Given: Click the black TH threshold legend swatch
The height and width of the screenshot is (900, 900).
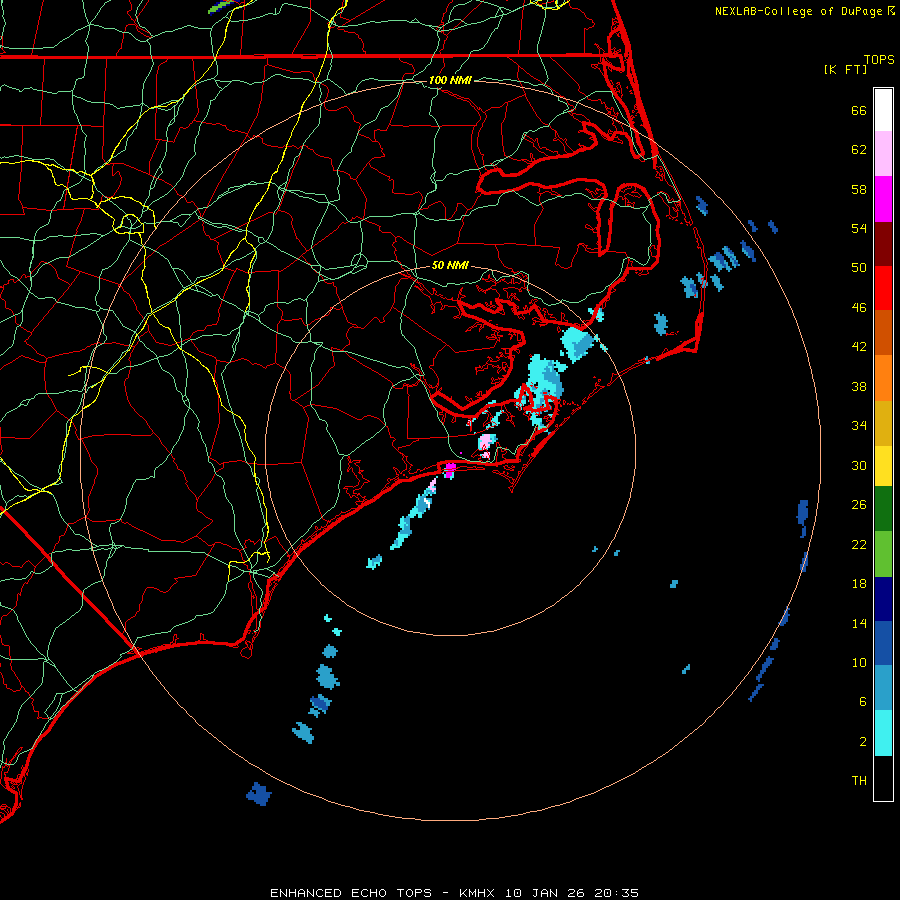Looking at the screenshot, I should click(x=883, y=778).
